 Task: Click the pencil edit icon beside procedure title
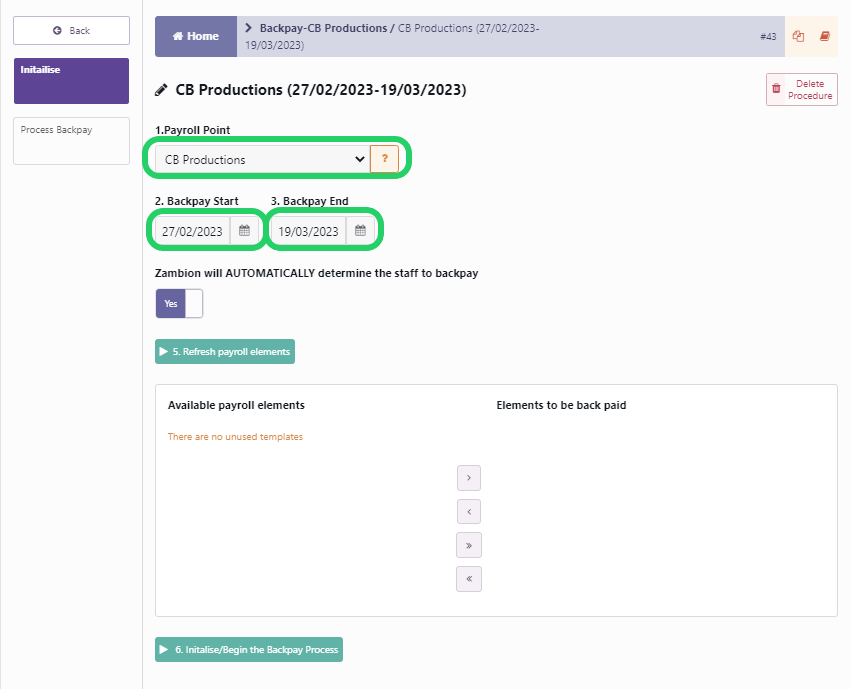pos(161,89)
